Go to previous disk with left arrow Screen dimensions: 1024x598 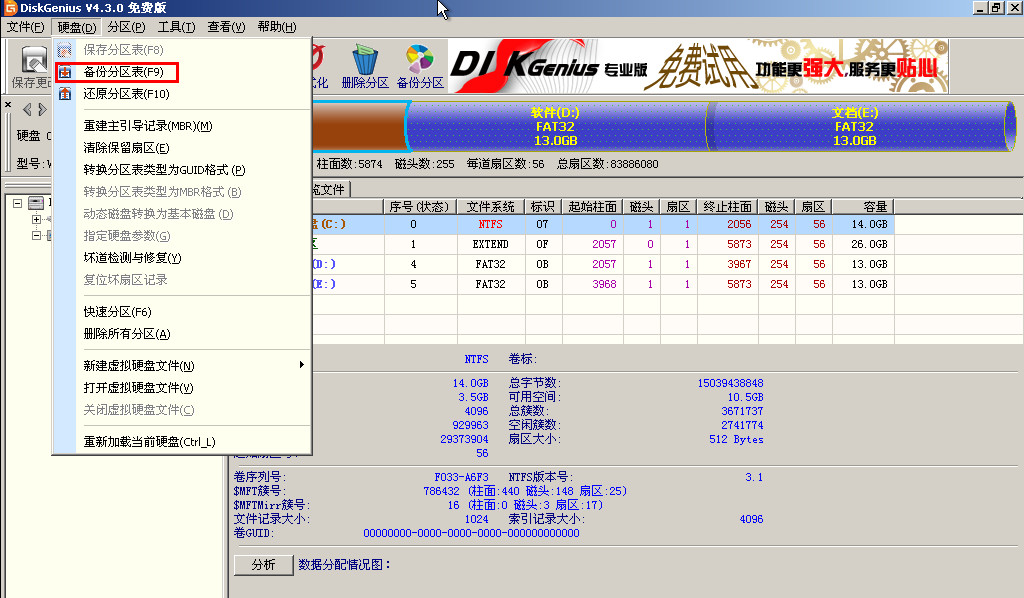click(27, 109)
